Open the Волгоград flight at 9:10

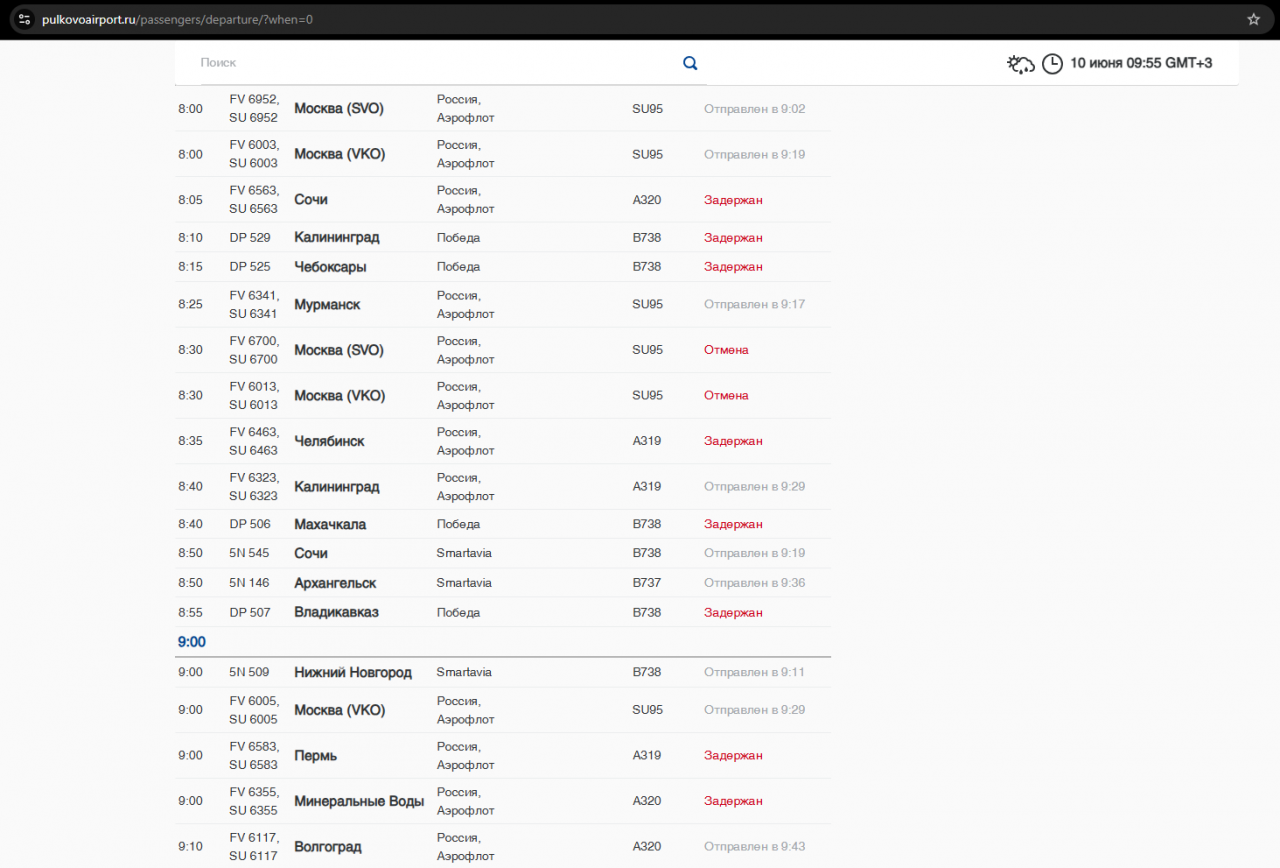328,847
